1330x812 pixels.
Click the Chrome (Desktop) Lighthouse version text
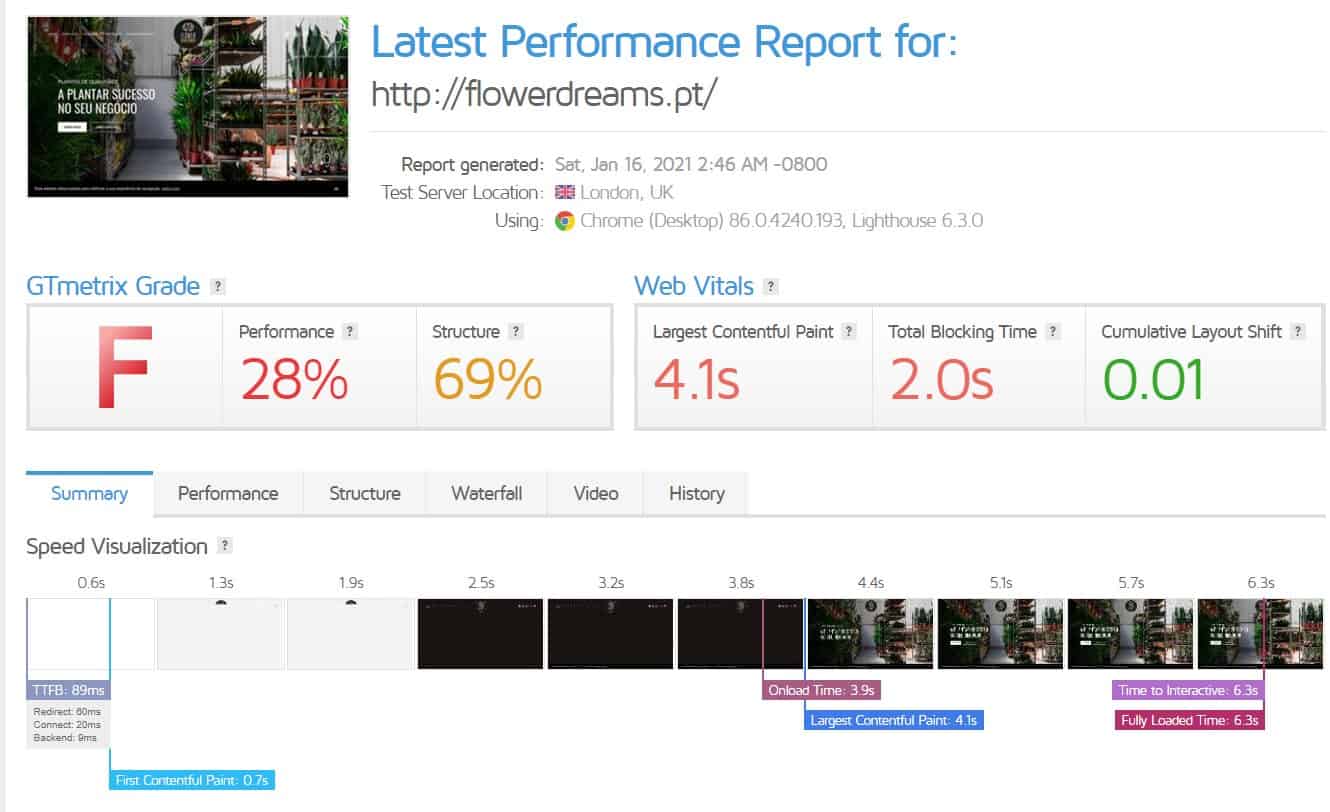(x=781, y=221)
